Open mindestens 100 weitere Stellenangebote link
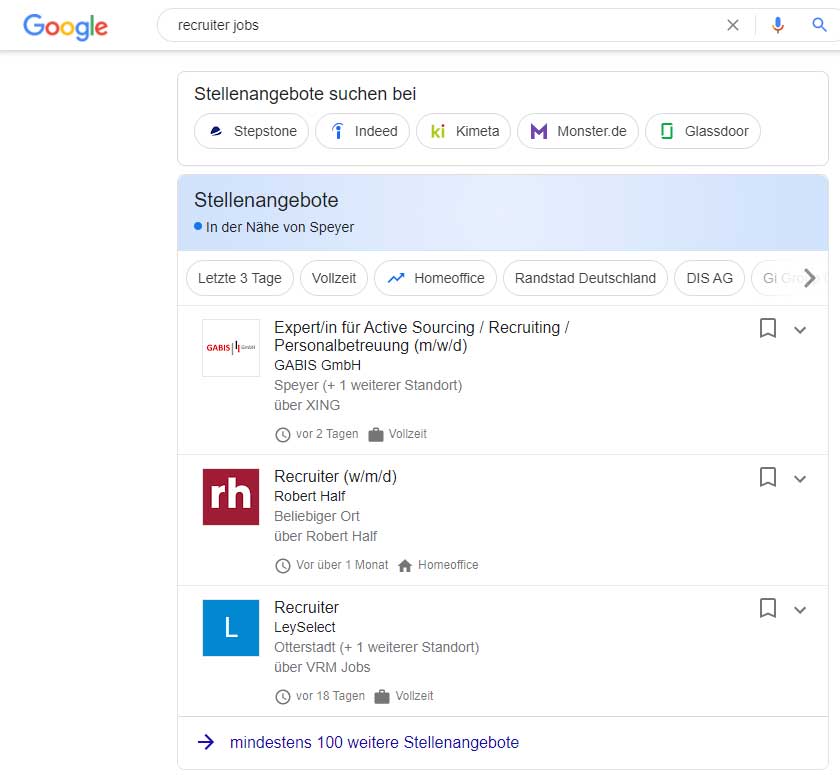Image resolution: width=840 pixels, height=775 pixels. 374,742
